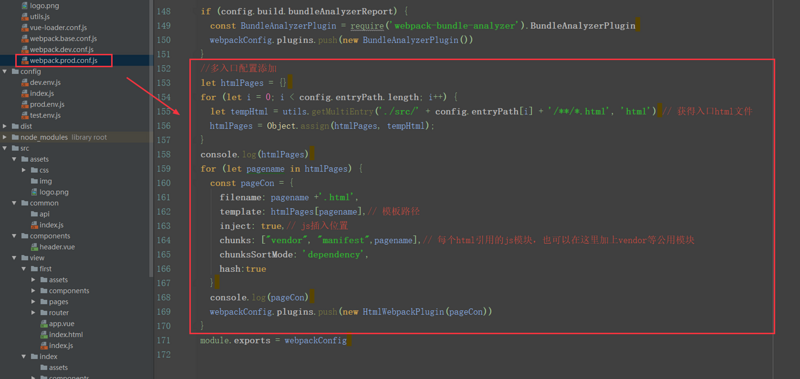Image resolution: width=800 pixels, height=379 pixels.
Task: Click the view folder icon
Action: tap(25, 258)
